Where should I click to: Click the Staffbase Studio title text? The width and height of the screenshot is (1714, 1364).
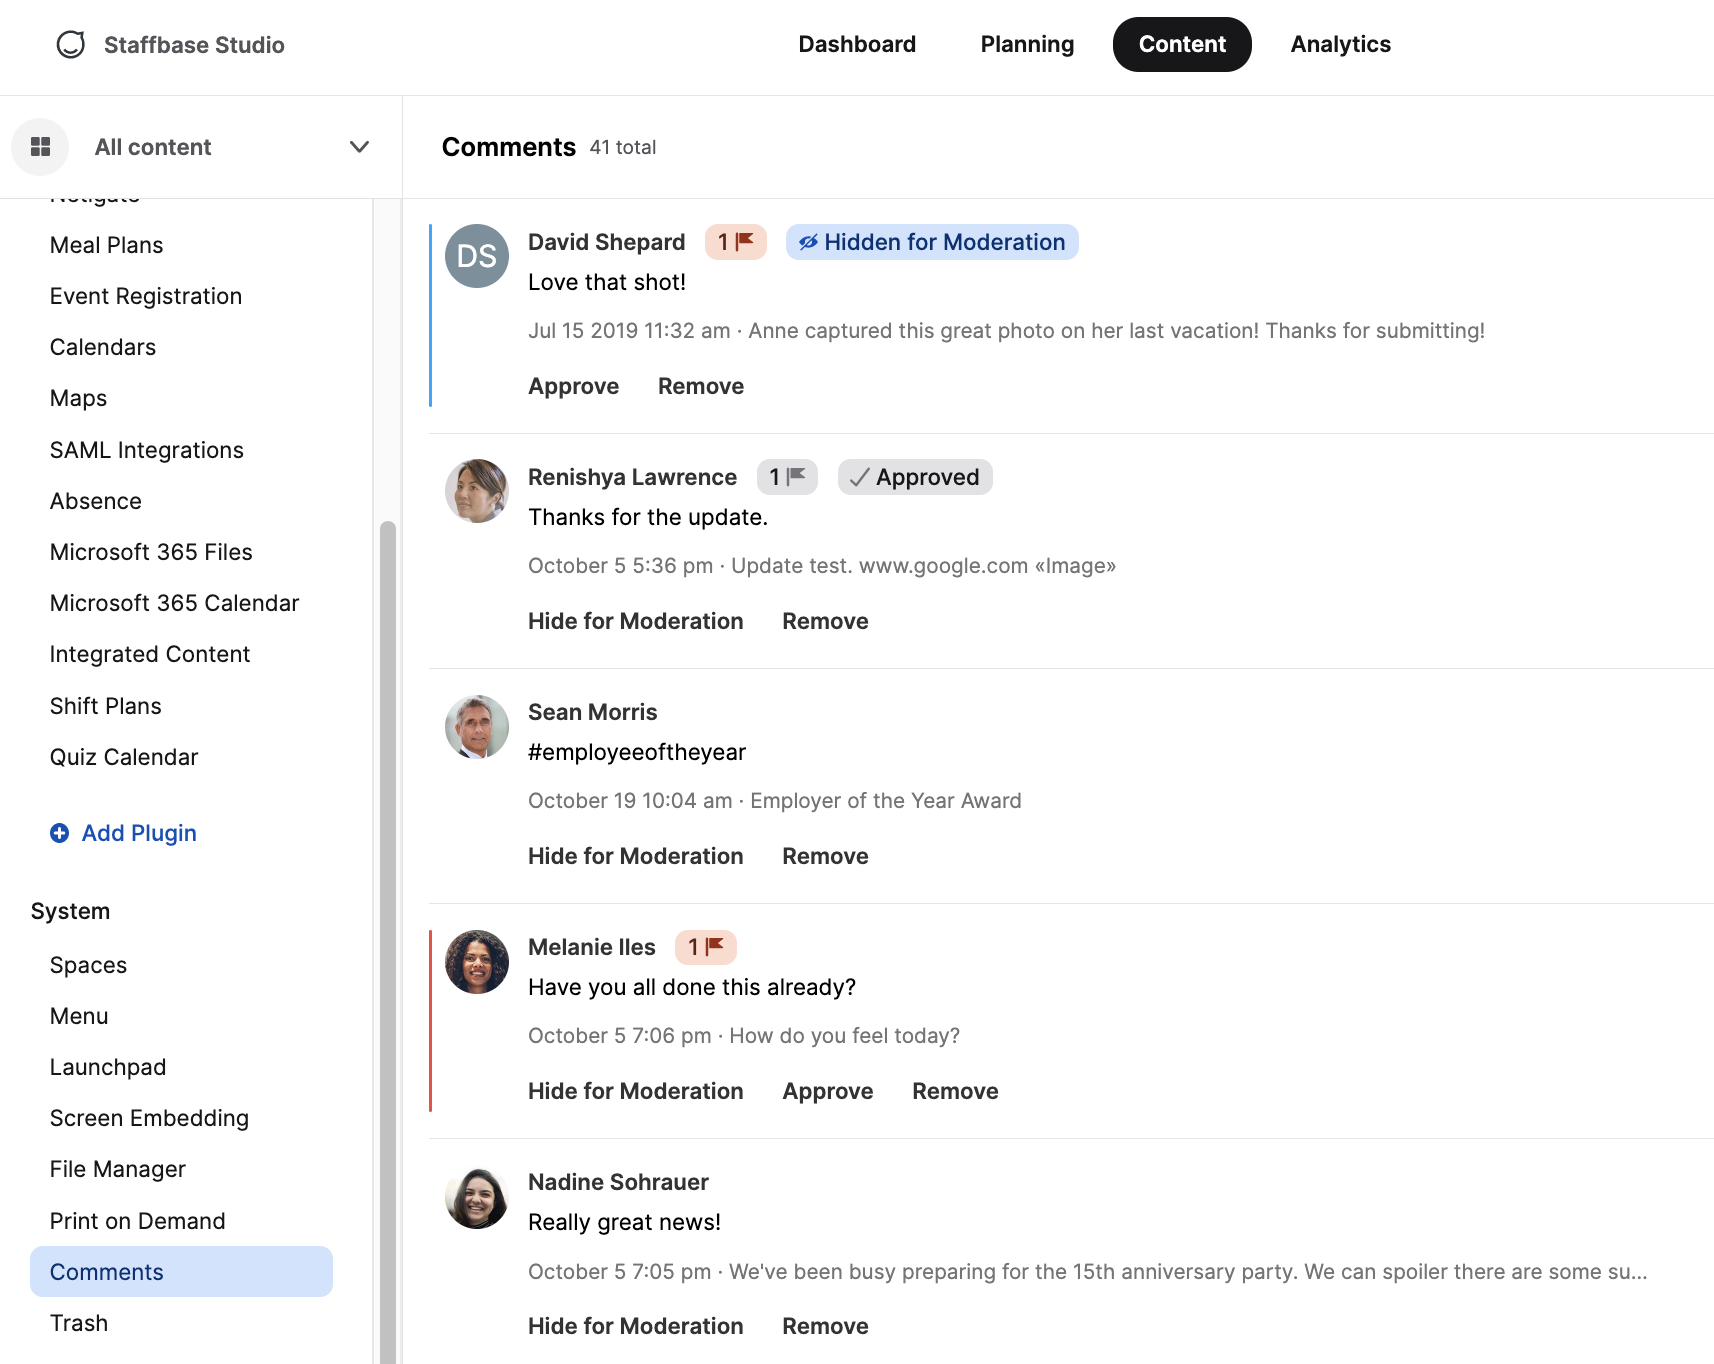pos(194,45)
